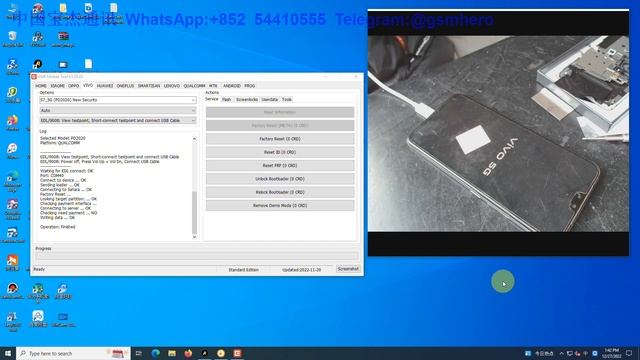The image size is (640, 360).
Task: Select the VIVO tab
Action: click(x=88, y=86)
